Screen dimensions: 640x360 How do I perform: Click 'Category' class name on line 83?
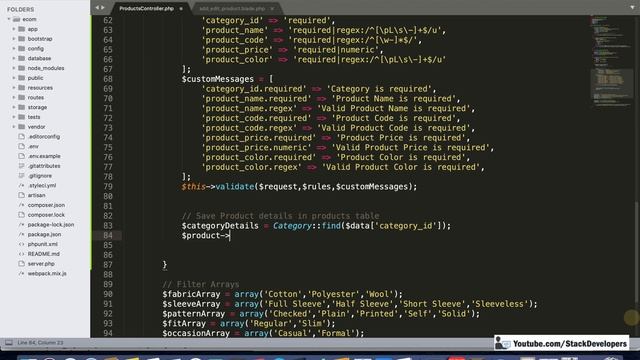tap(292, 226)
